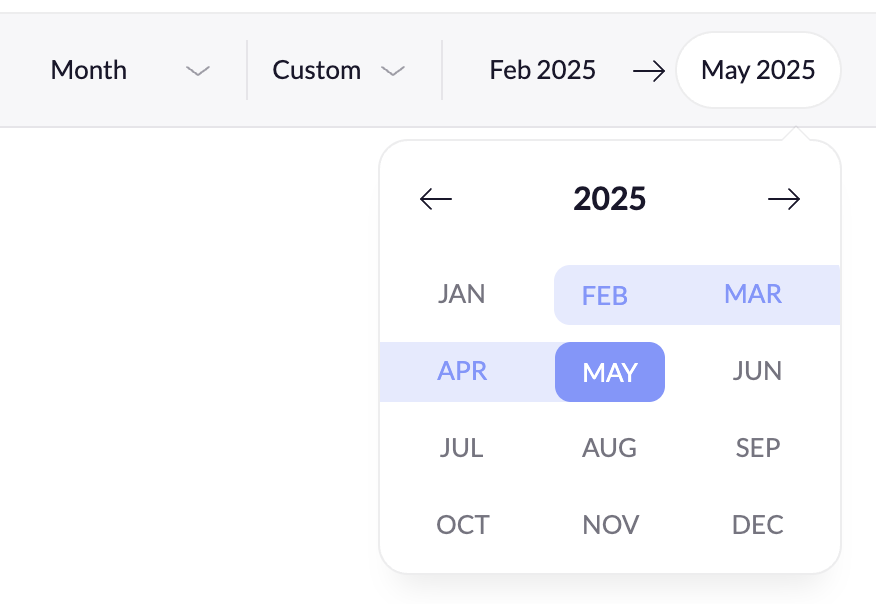Open the Month dropdown chevron
The width and height of the screenshot is (876, 604).
pyautogui.click(x=197, y=70)
